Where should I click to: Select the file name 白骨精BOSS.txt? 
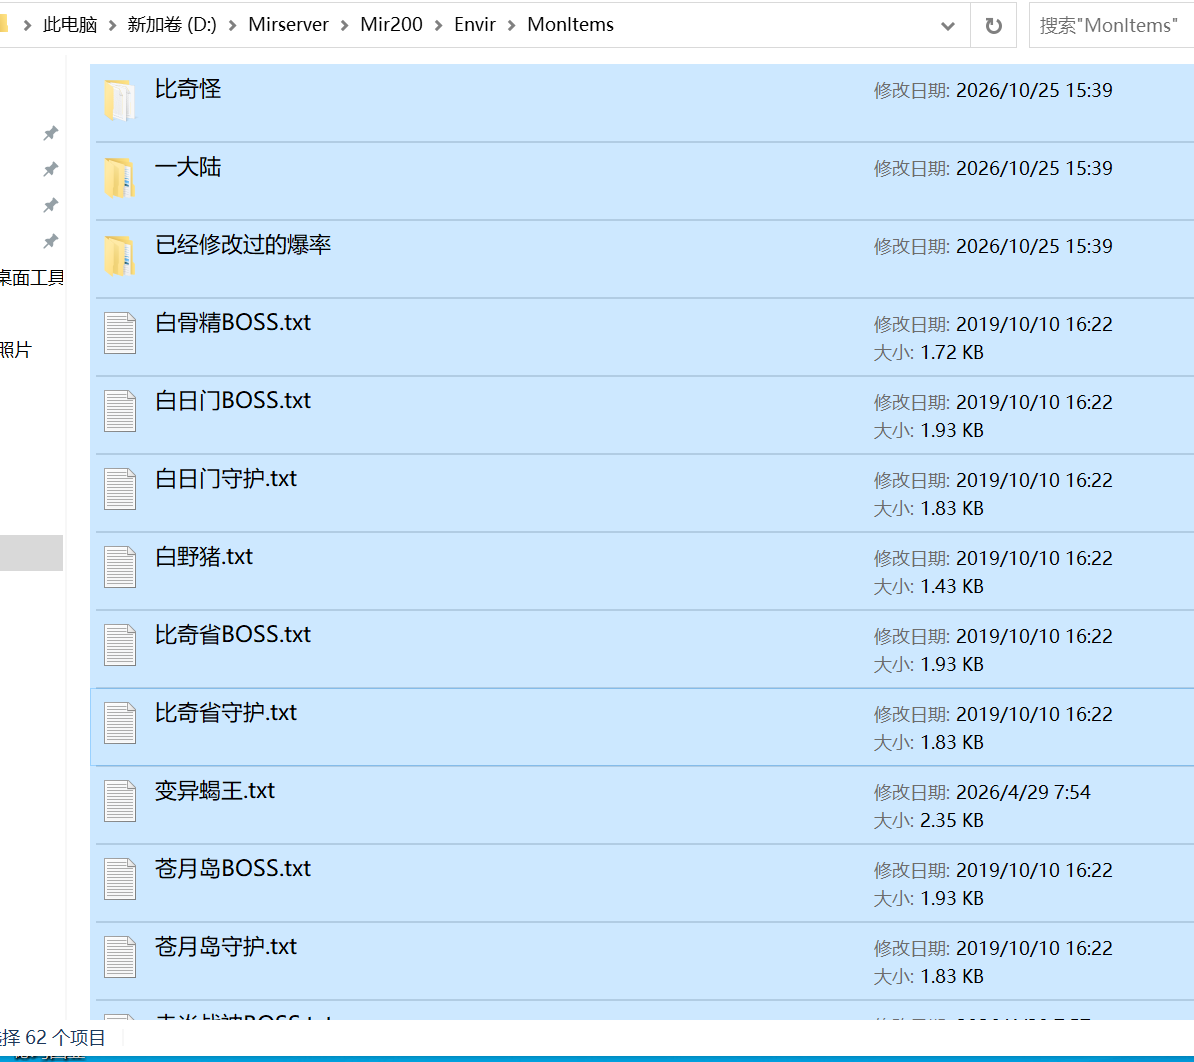pyautogui.click(x=233, y=323)
